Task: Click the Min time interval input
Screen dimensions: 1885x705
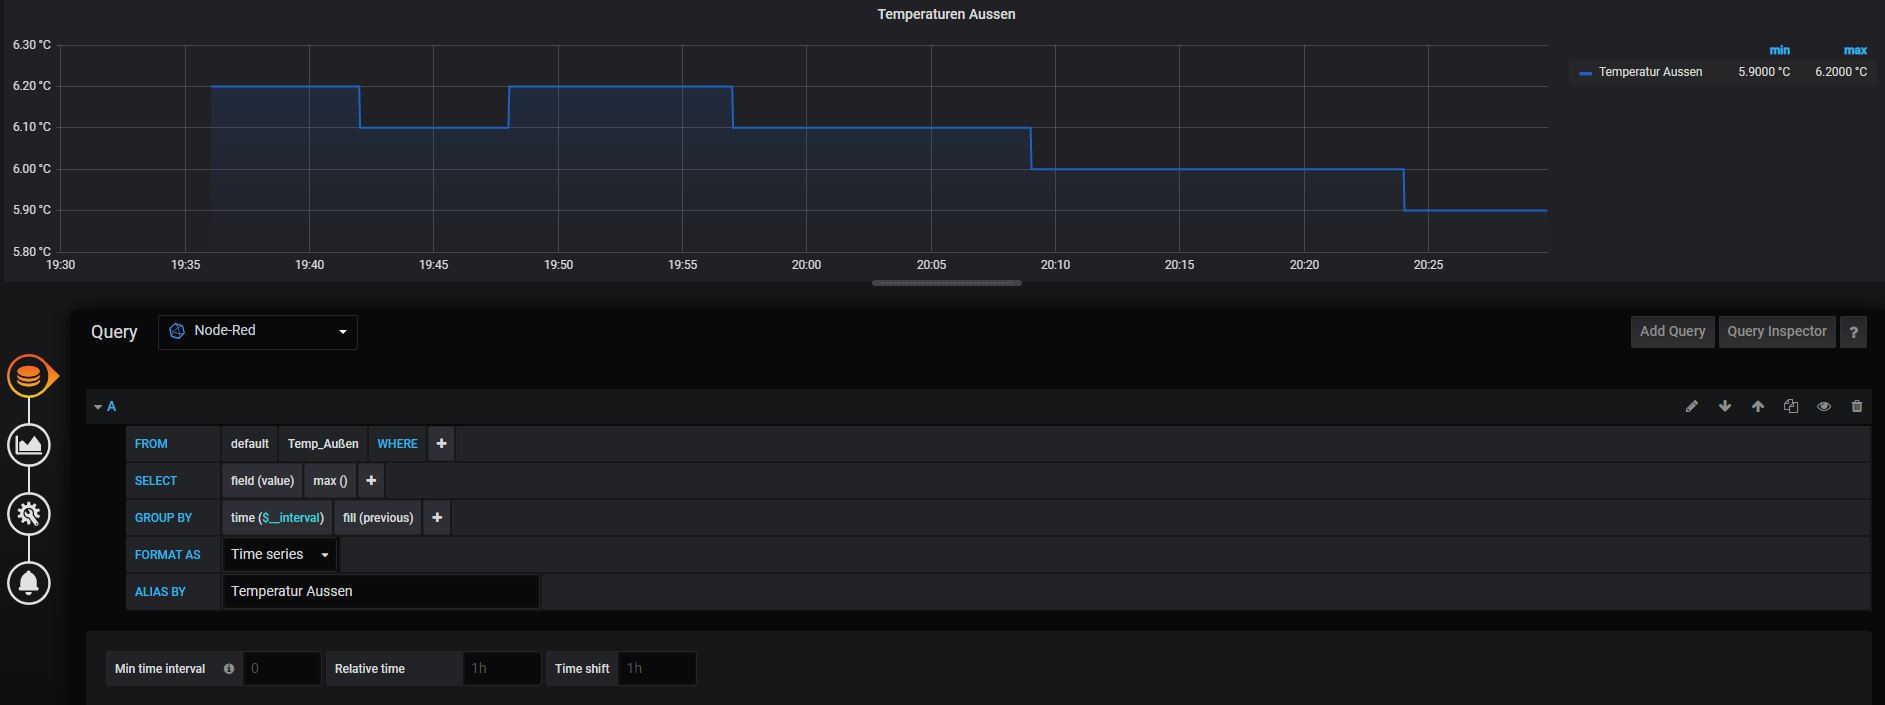Action: tap(281, 669)
